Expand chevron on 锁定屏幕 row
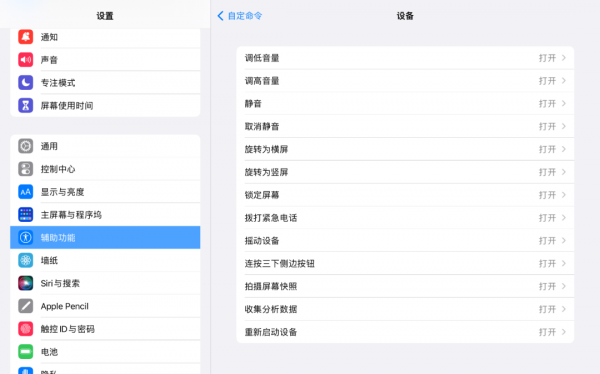 (x=564, y=195)
